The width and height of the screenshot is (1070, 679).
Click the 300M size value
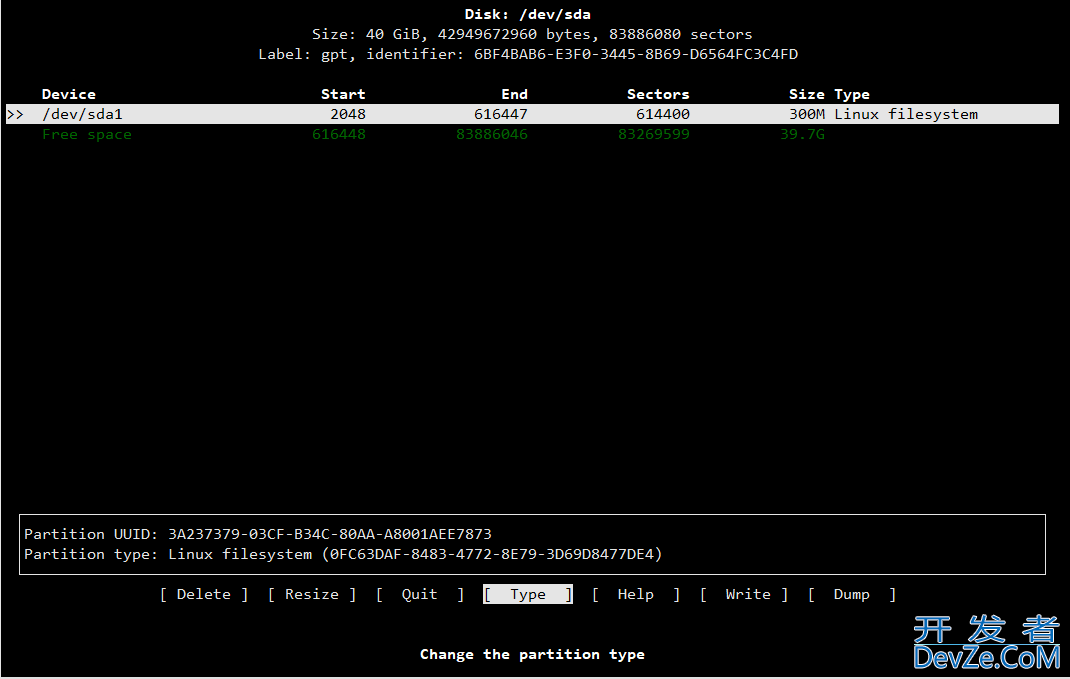(x=807, y=114)
